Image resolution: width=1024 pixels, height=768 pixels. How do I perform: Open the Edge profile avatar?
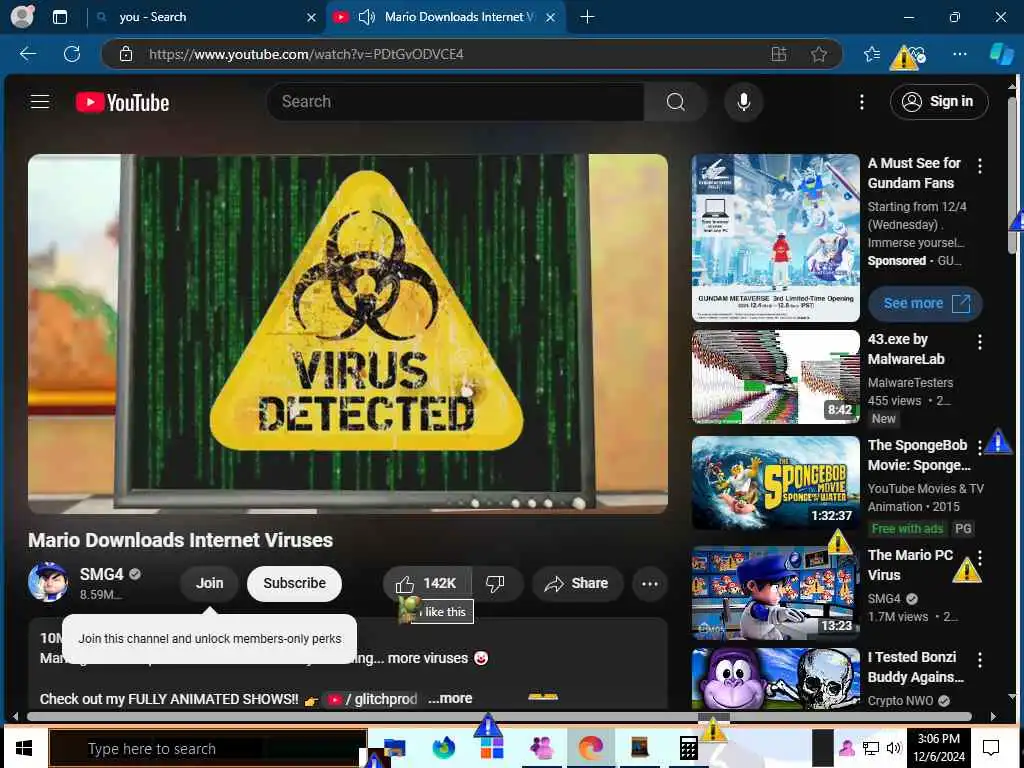pos(23,17)
